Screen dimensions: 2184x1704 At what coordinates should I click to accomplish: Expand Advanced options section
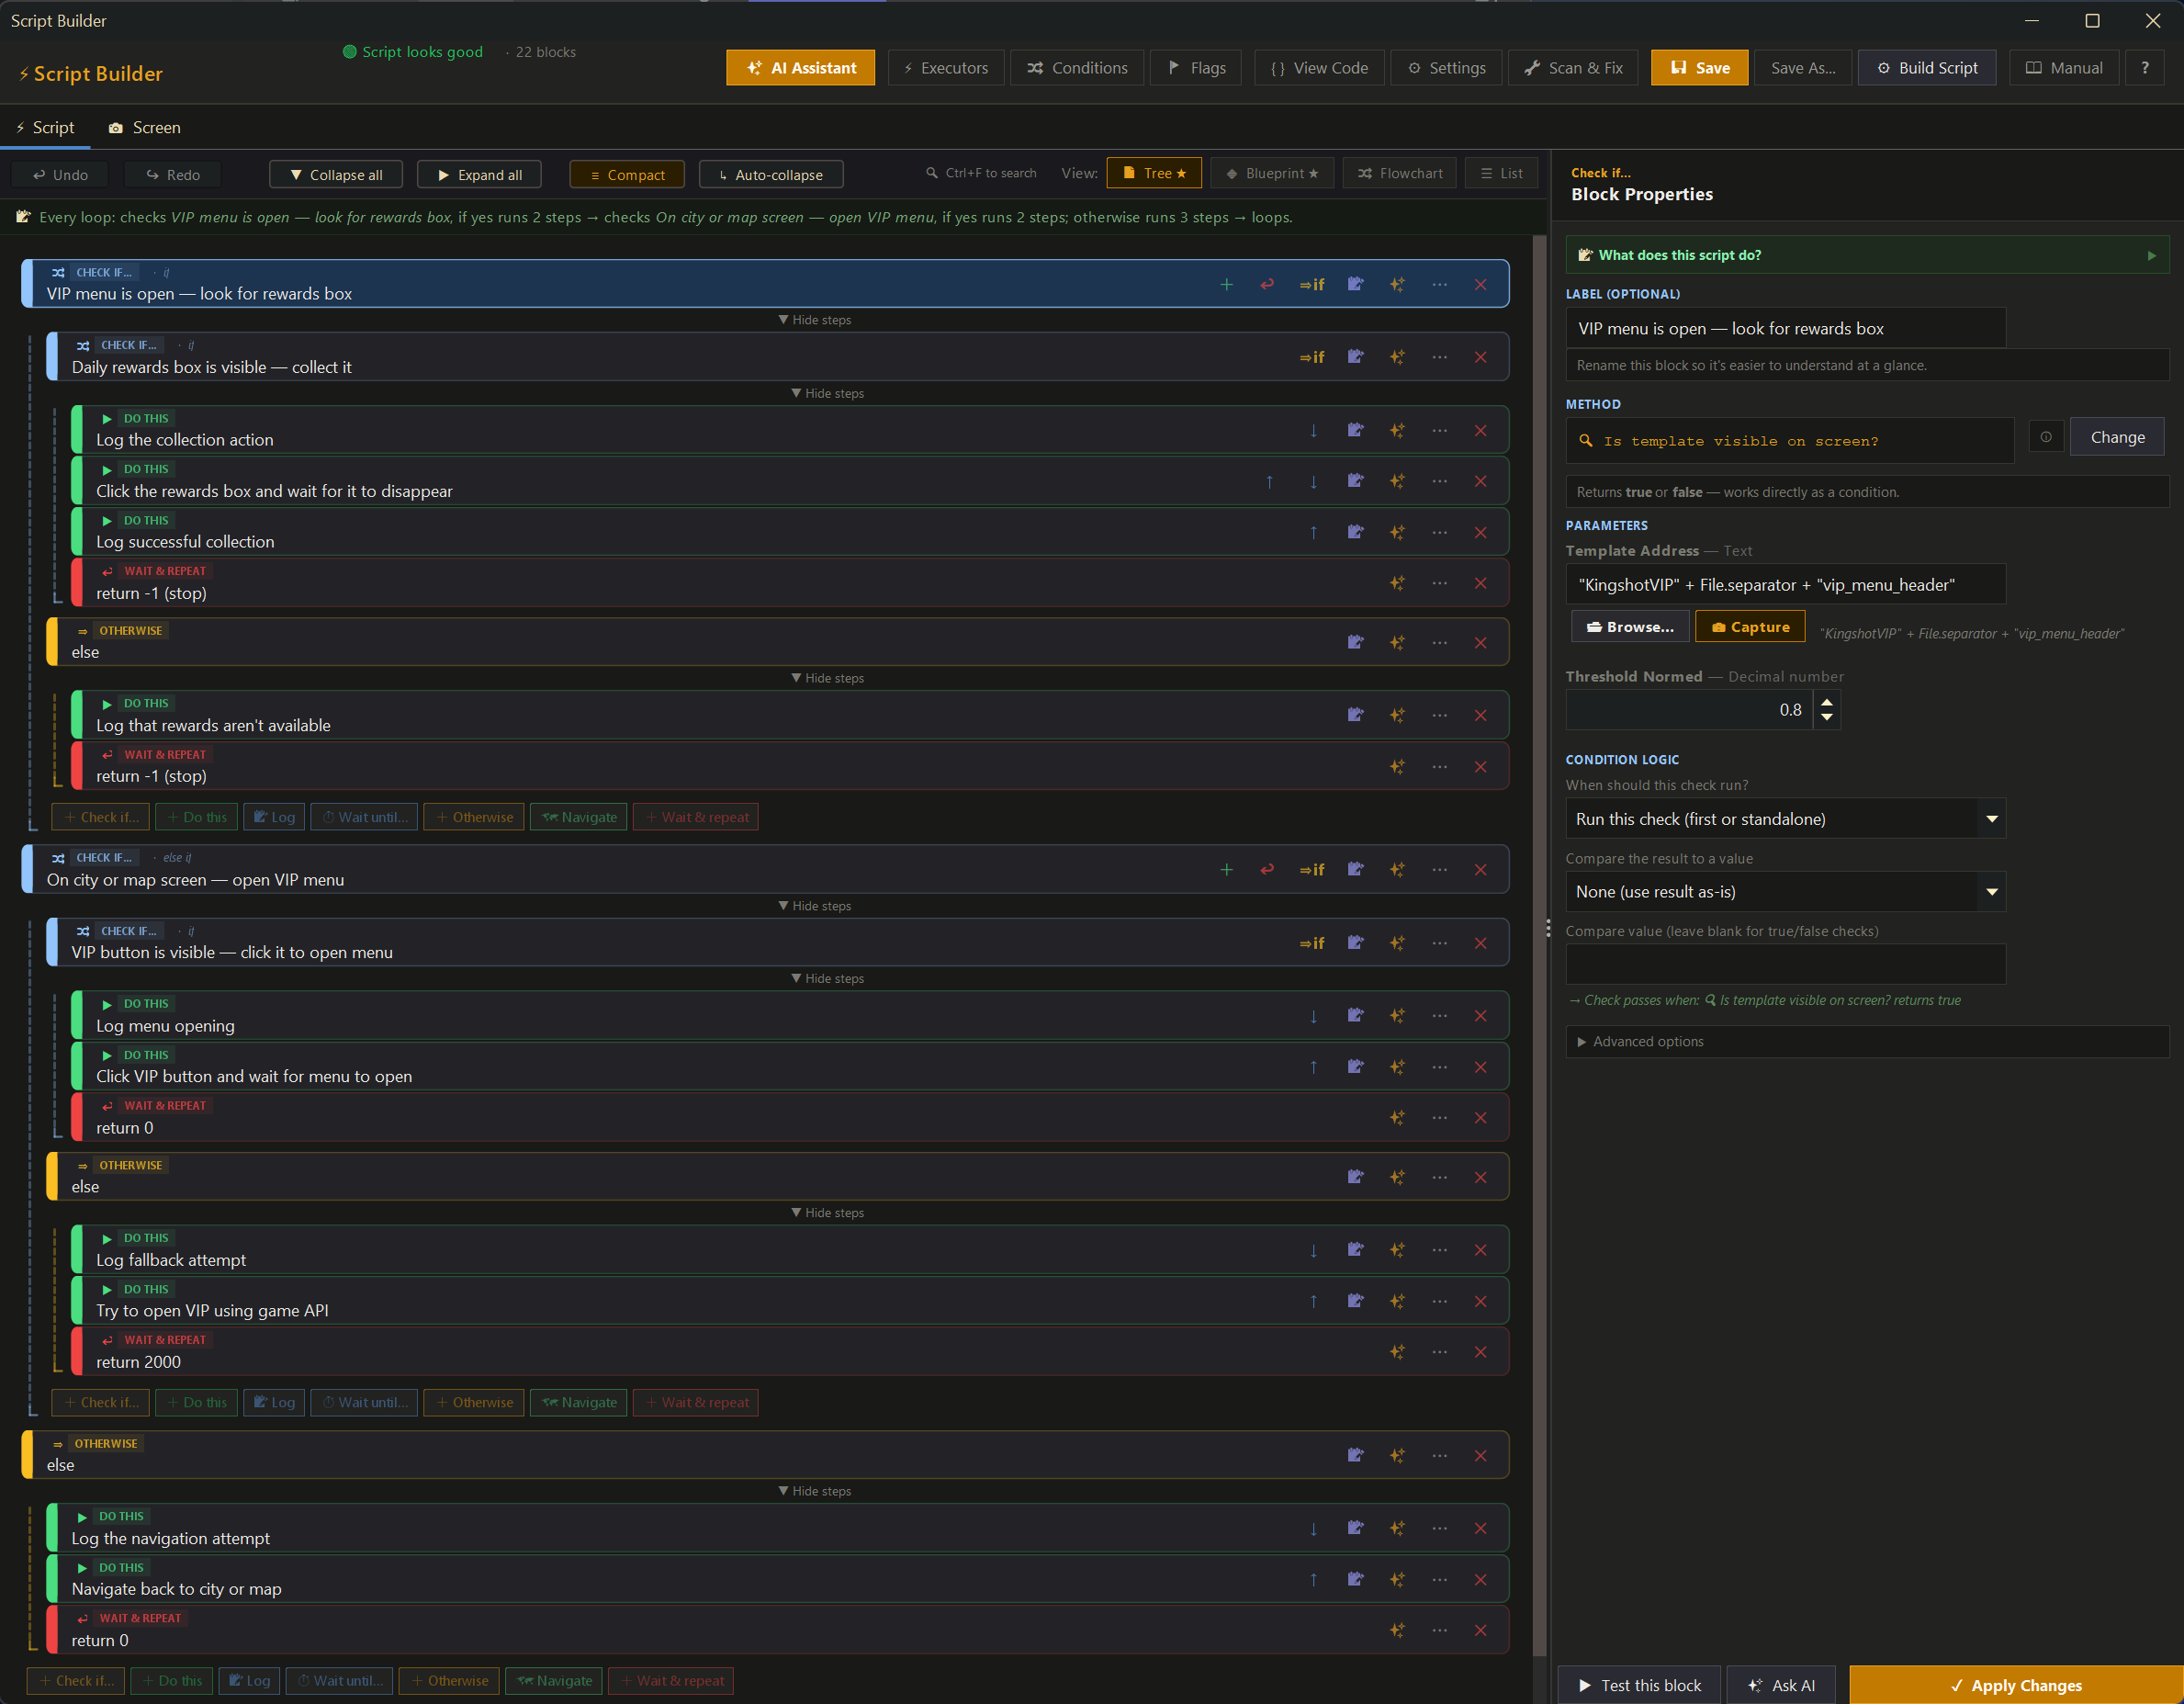1866,1041
